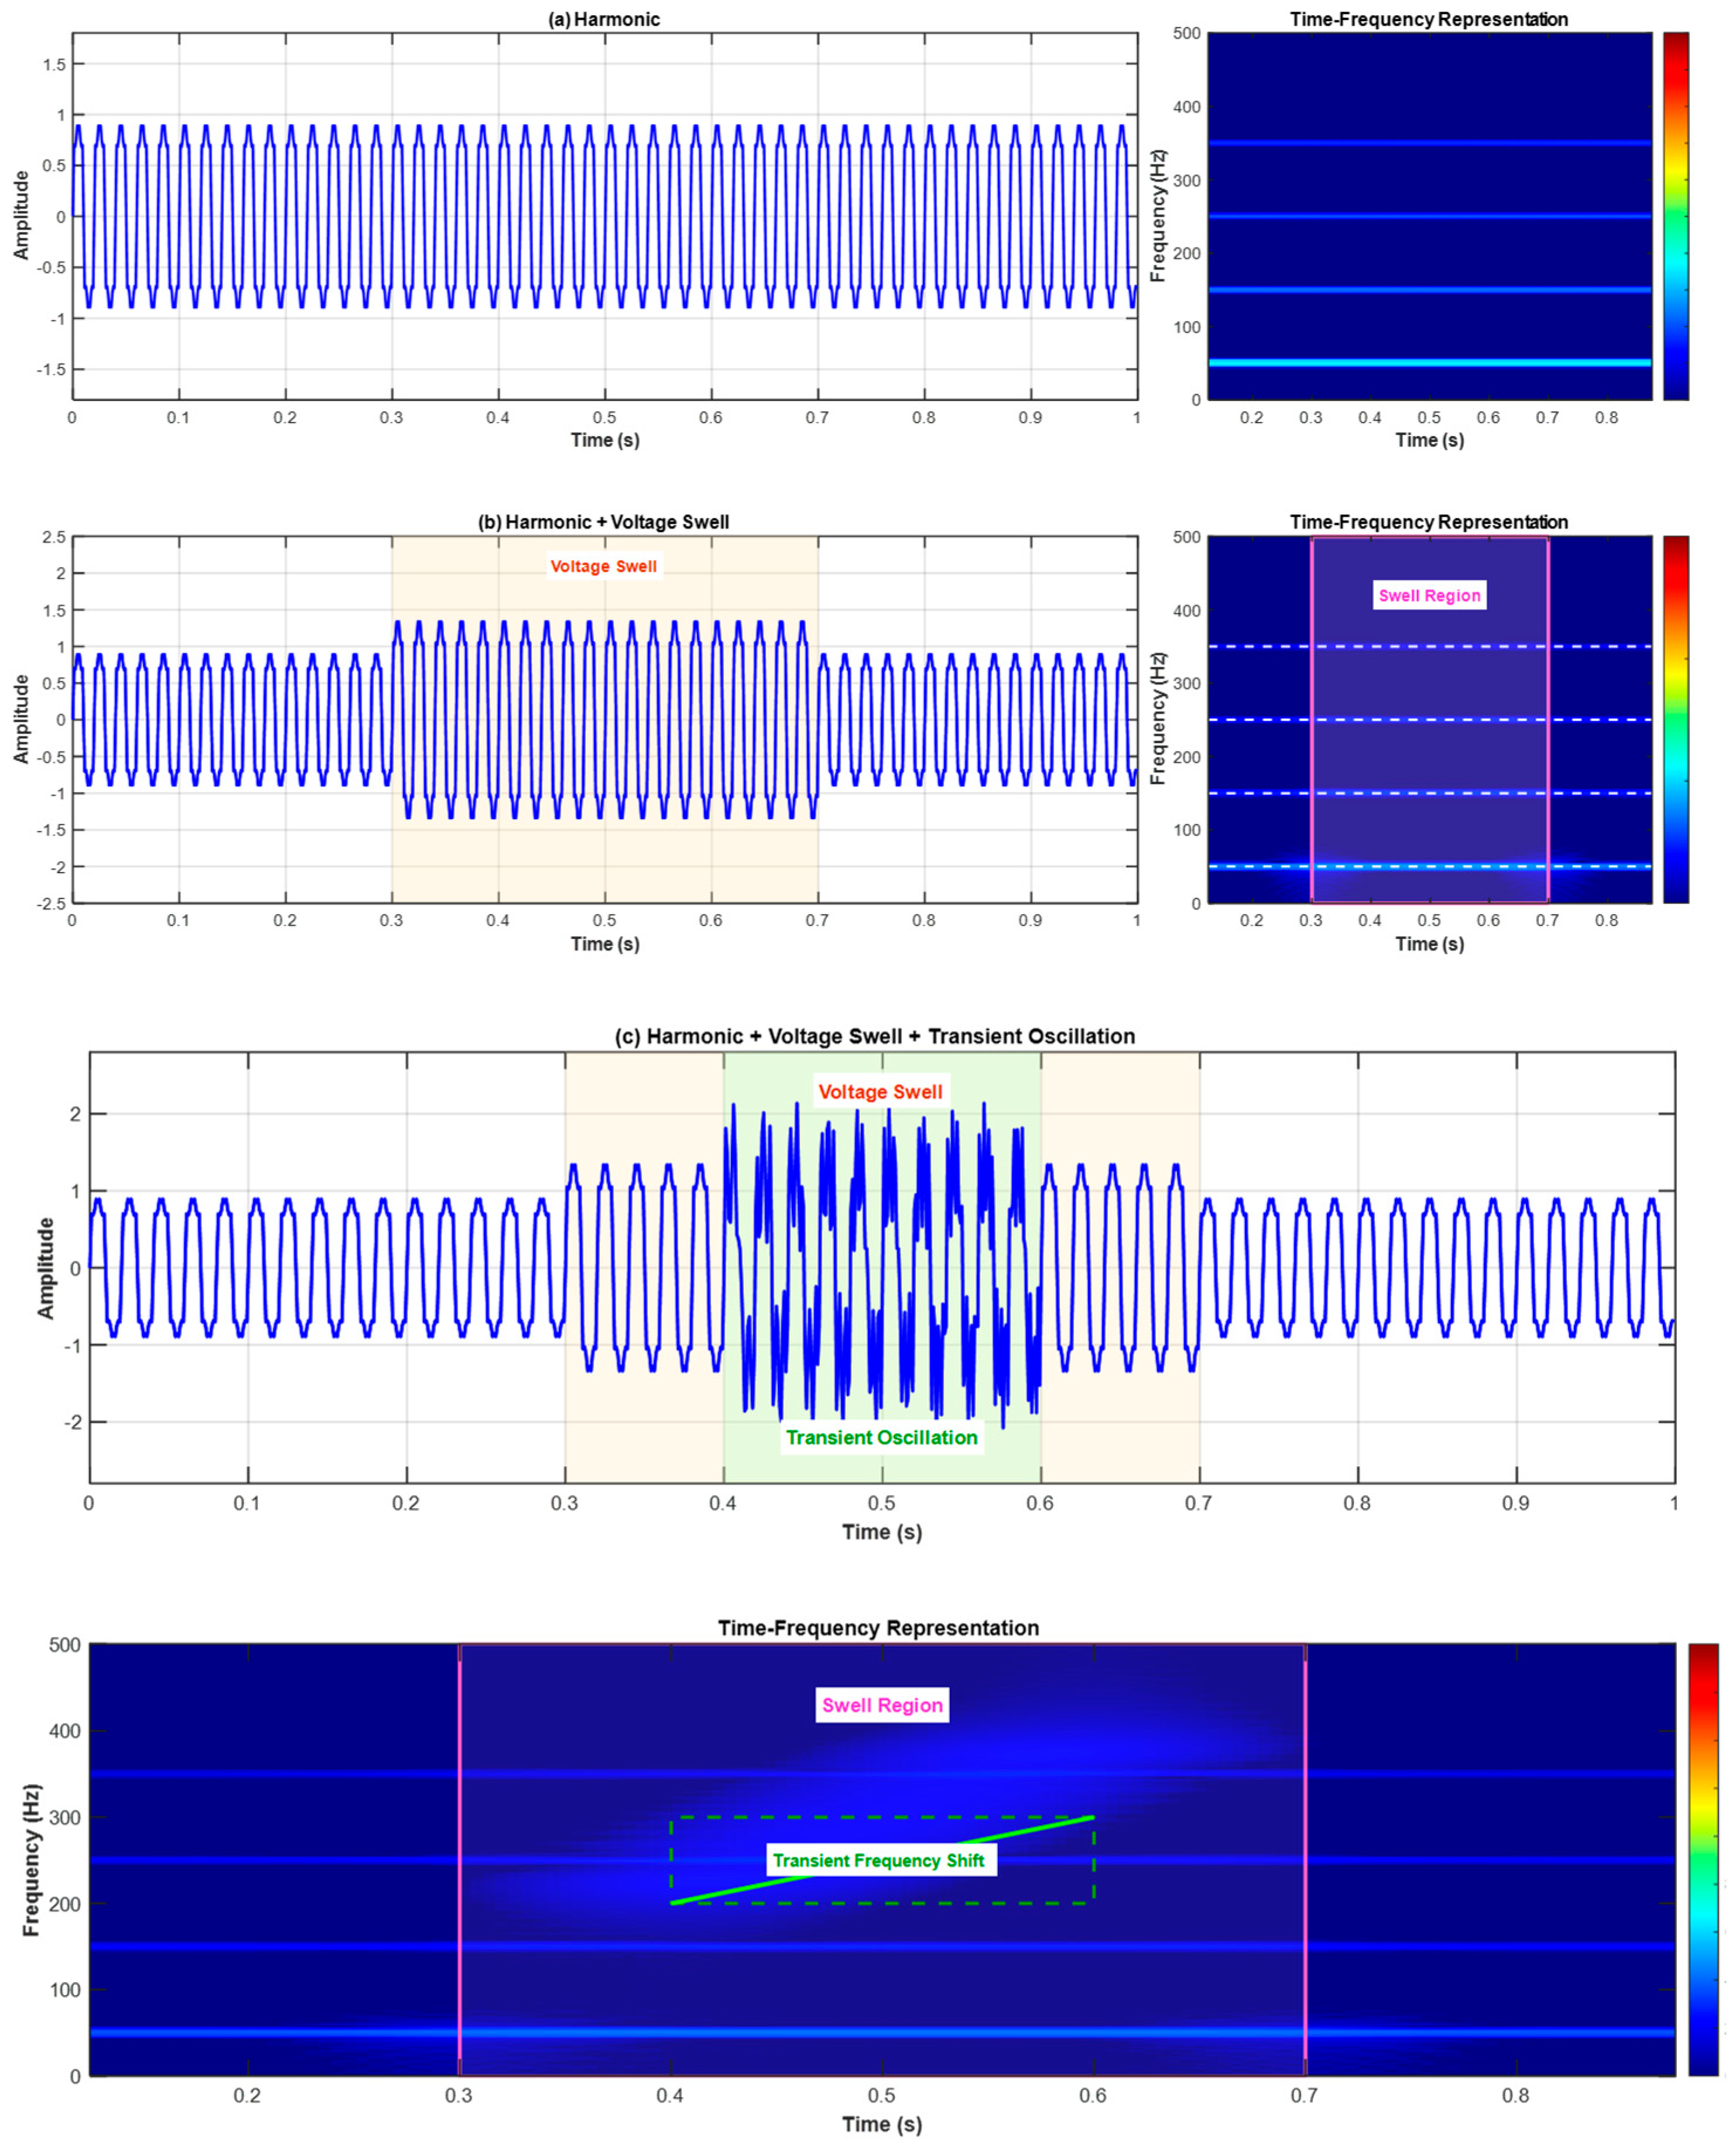Click the red 'Voltage Swell' label in plot (c)
The height and width of the screenshot is (2152, 1736).
(880, 1091)
